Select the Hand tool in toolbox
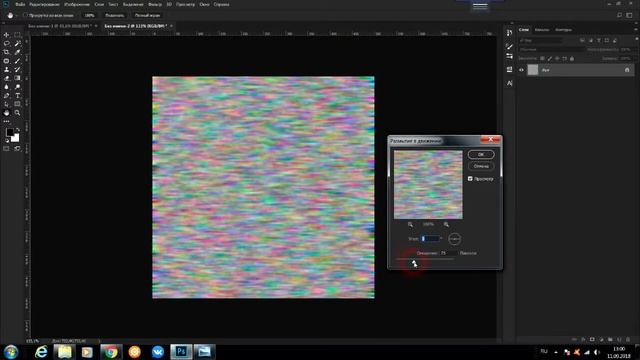Image resolution: width=640 pixels, height=360 pixels. point(7,113)
